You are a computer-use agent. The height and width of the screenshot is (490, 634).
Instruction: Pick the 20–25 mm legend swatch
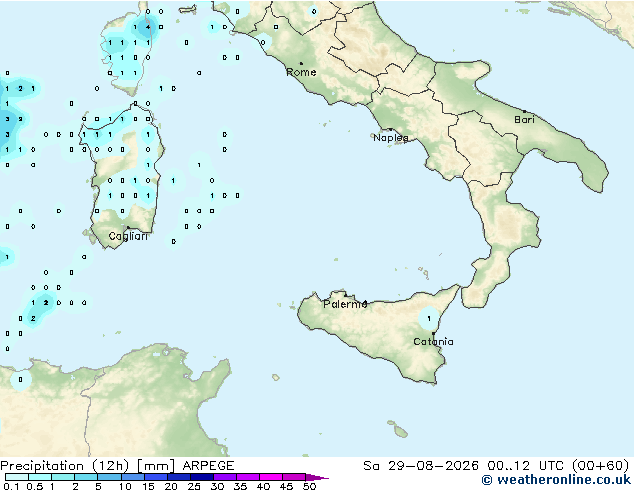(x=178, y=477)
